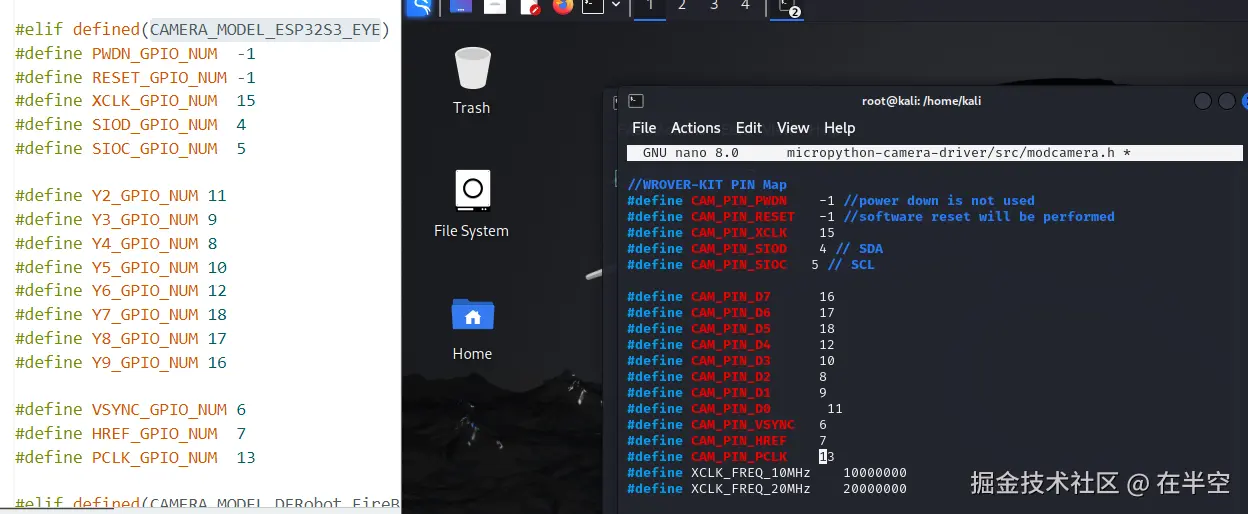Open the Home folder desktop icon
This screenshot has width=1248, height=514.
pyautogui.click(x=472, y=328)
